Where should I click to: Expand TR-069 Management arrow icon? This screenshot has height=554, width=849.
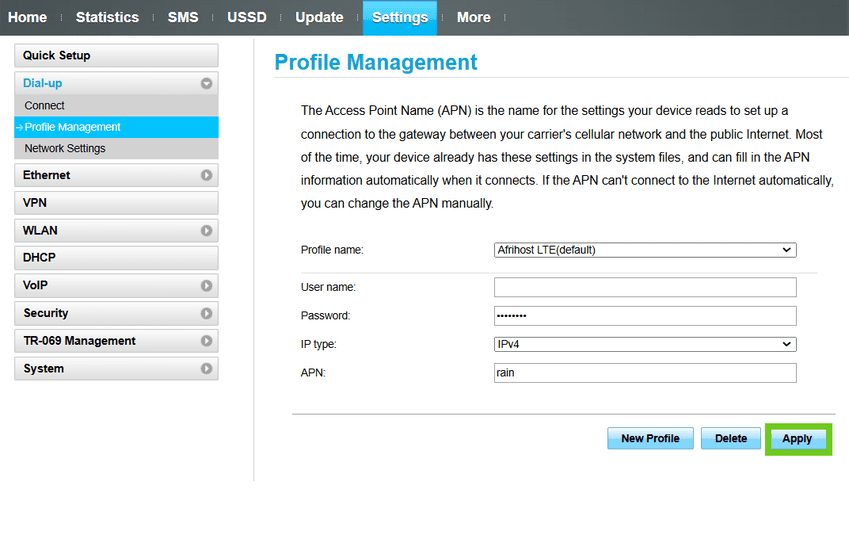pos(206,341)
